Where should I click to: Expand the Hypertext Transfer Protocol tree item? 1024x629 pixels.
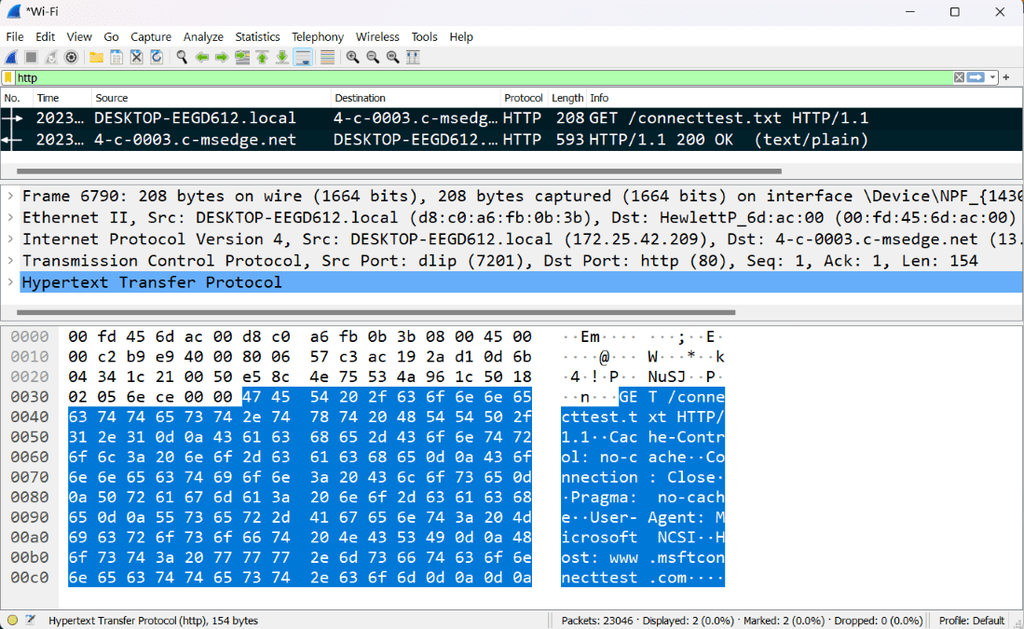[9, 282]
